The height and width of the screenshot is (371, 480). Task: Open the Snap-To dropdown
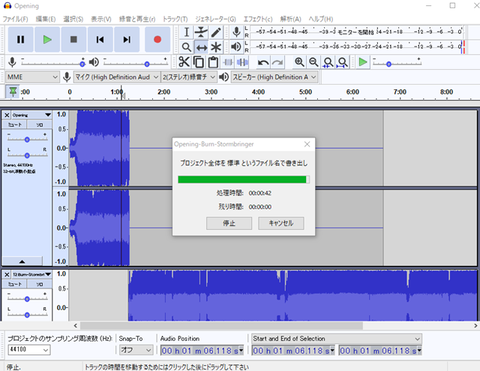point(136,350)
